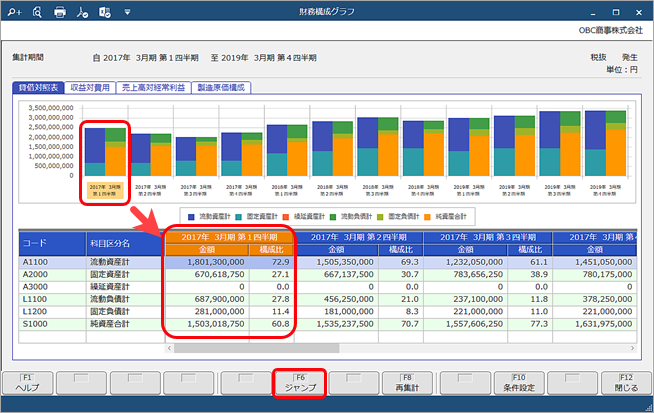Select the 1,503,018,750 amount cell
Screen dimensions: 654x413
pyautogui.click(x=207, y=324)
